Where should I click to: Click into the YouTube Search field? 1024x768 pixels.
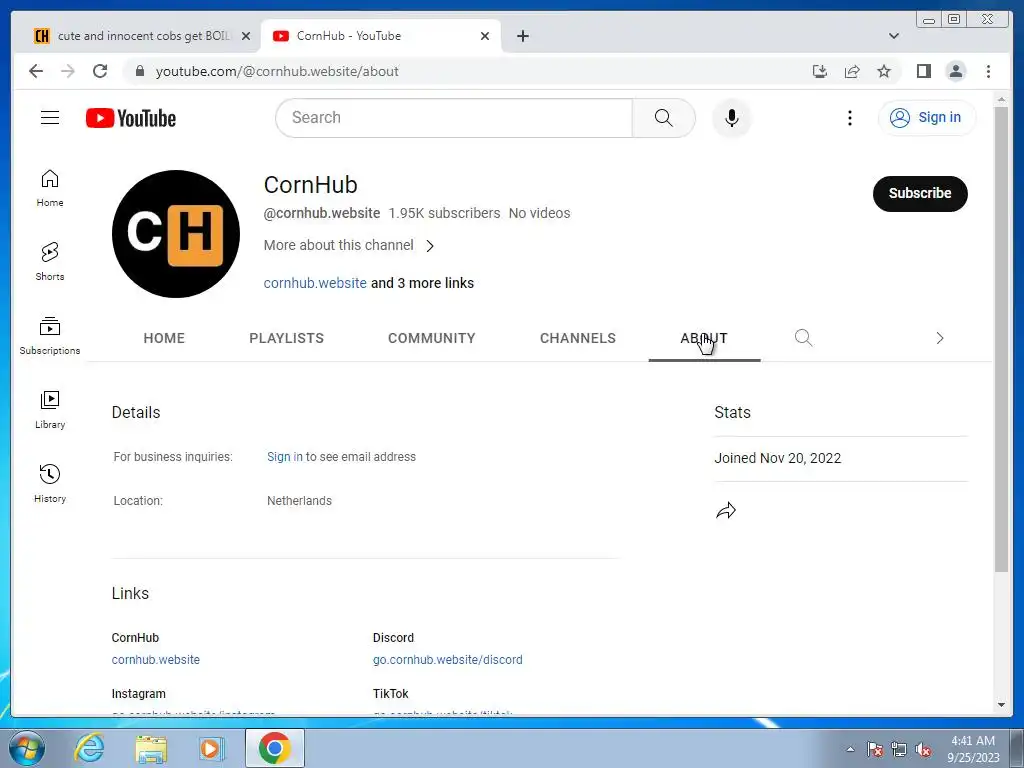(x=455, y=118)
